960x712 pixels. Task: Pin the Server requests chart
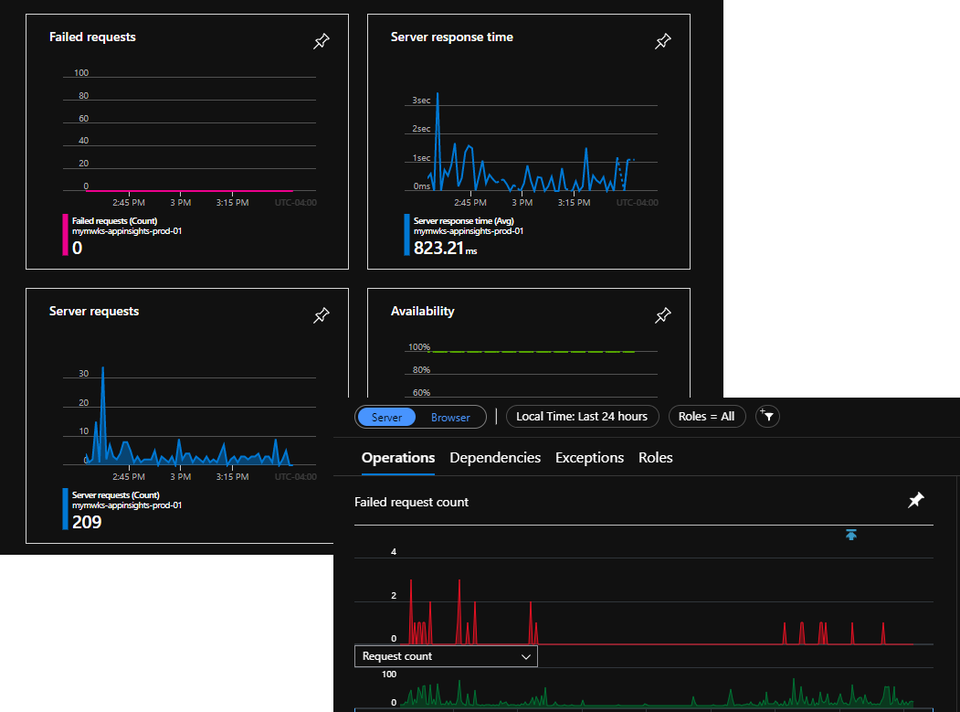(321, 315)
